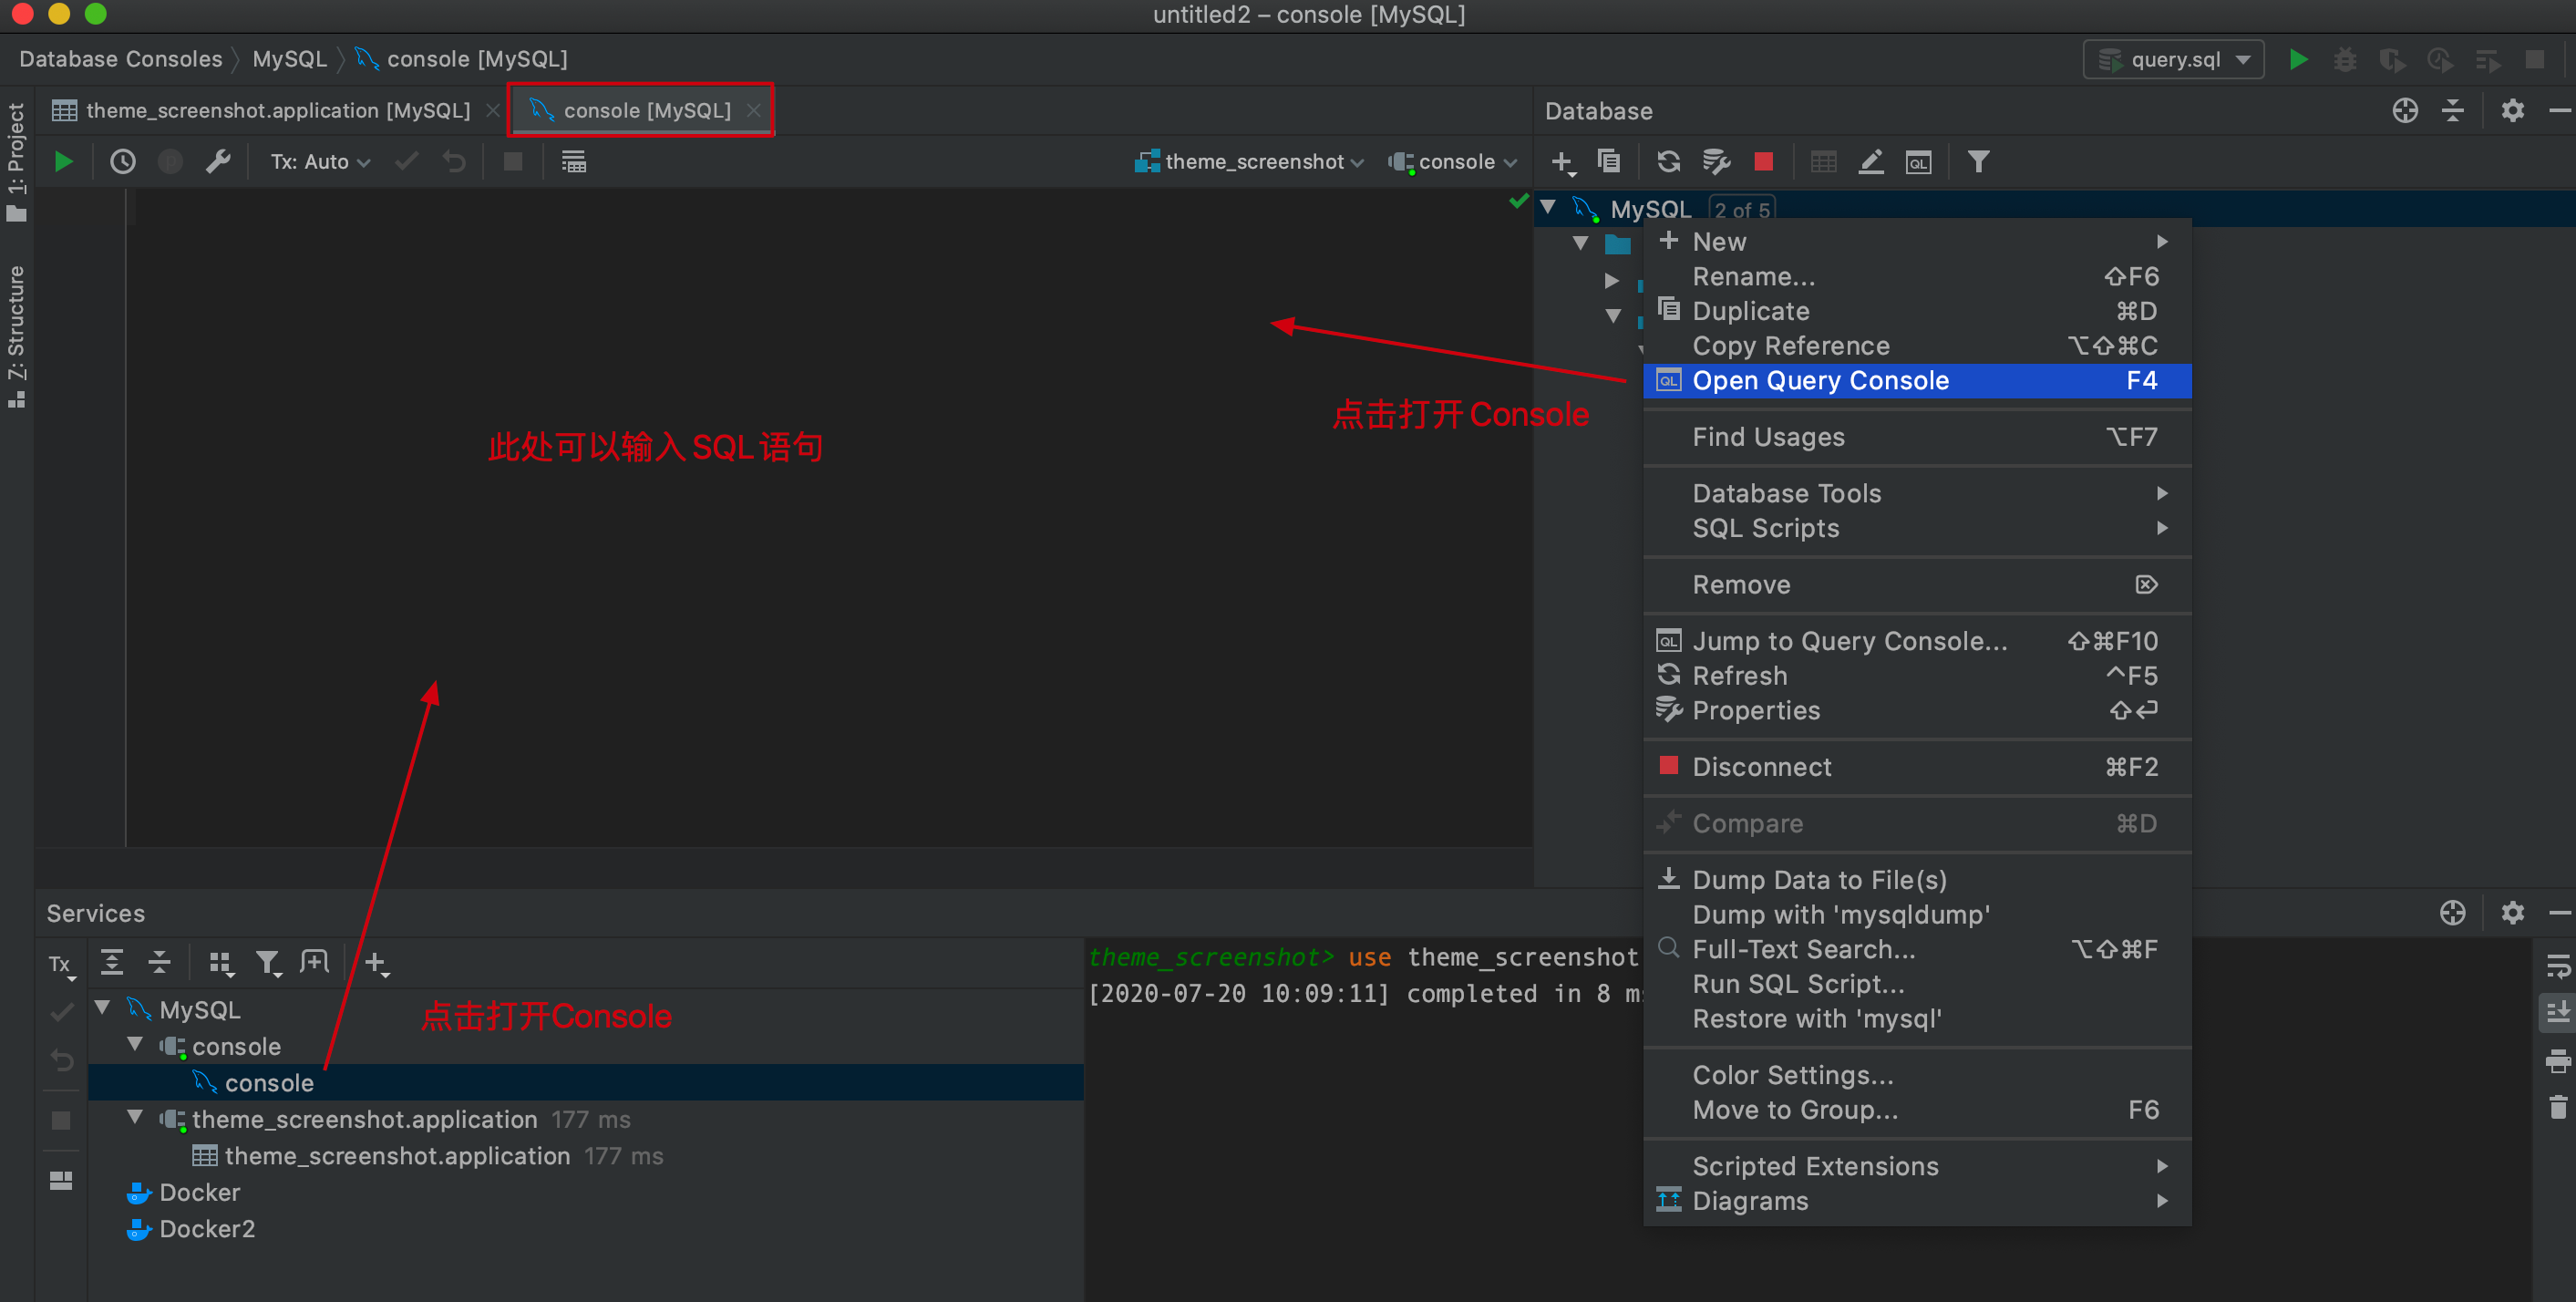Collapse the MySQL node in Services tree
Image resolution: width=2576 pixels, height=1302 pixels.
click(x=102, y=1008)
